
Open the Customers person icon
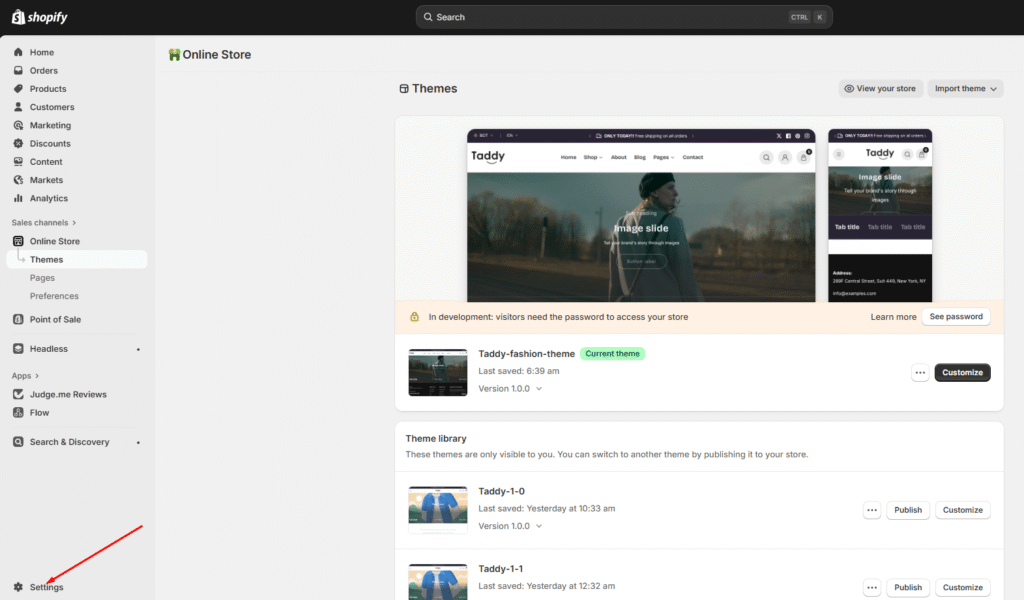tap(18, 107)
